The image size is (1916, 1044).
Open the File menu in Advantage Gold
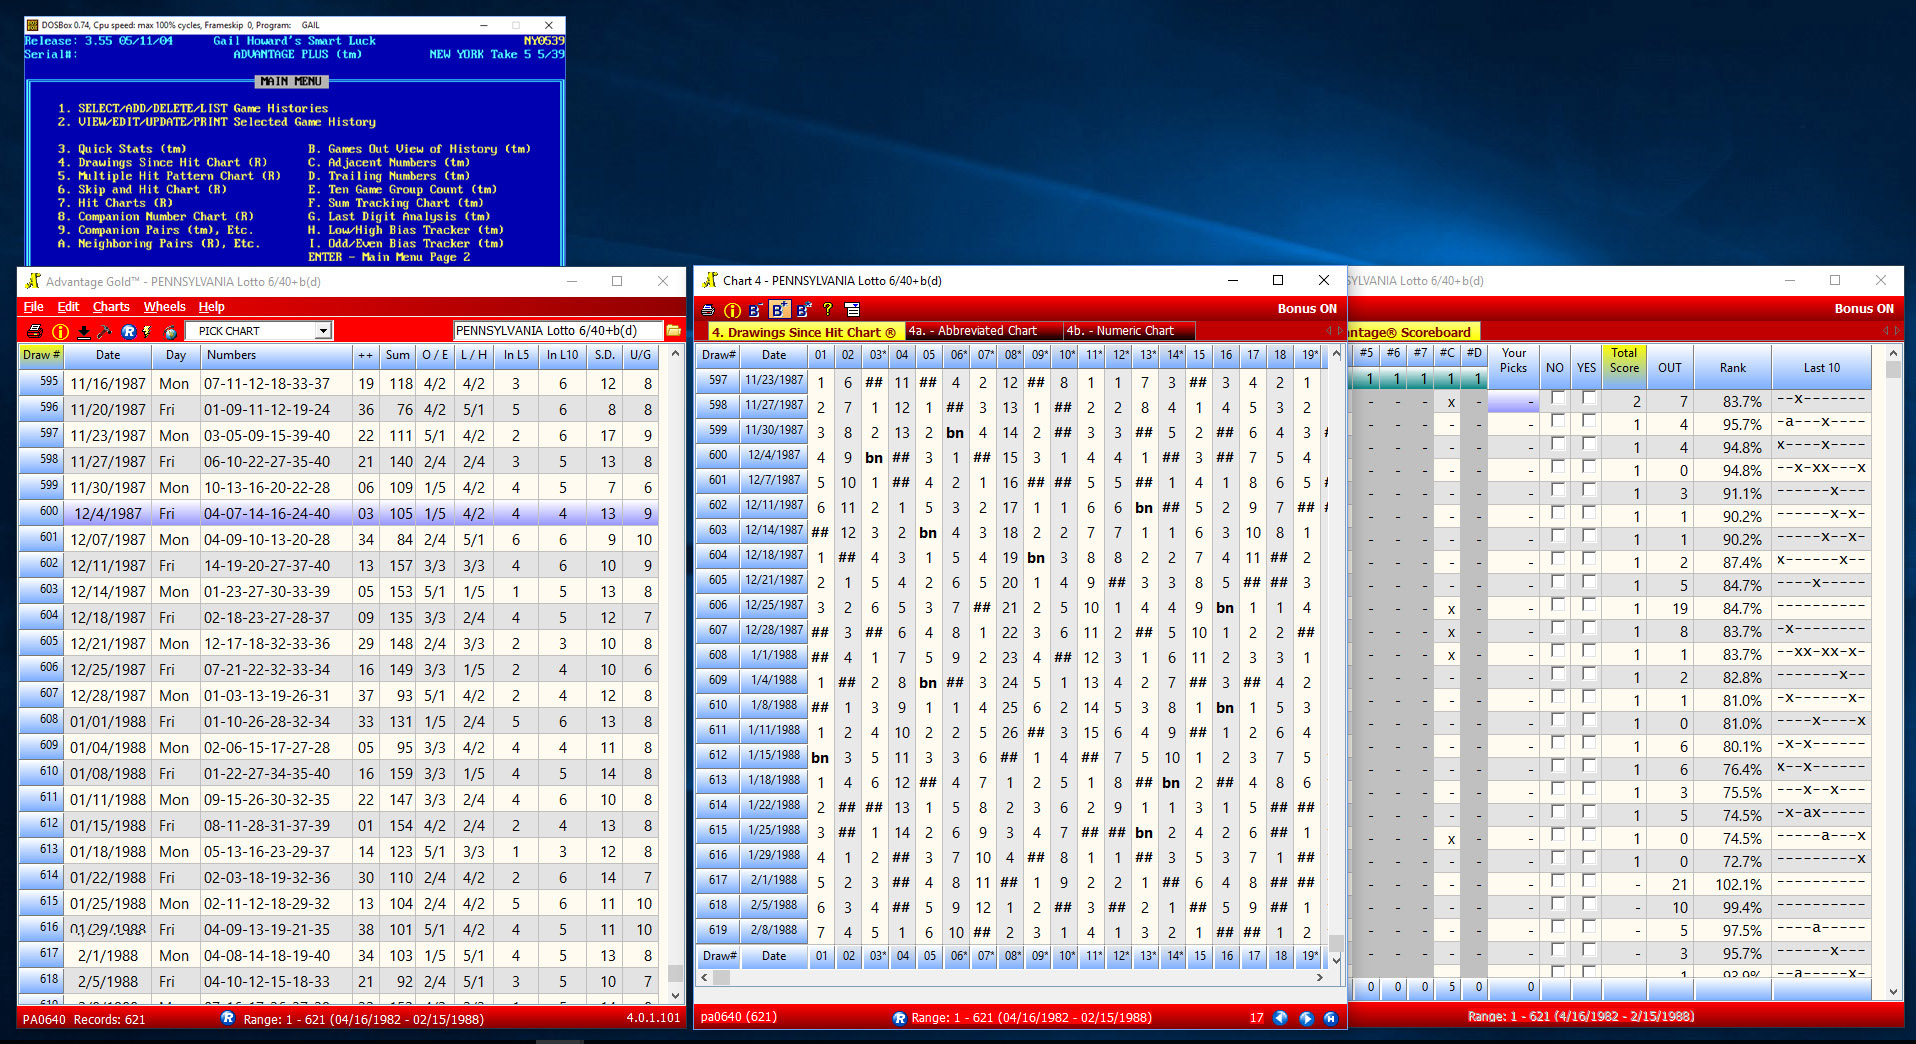(33, 307)
